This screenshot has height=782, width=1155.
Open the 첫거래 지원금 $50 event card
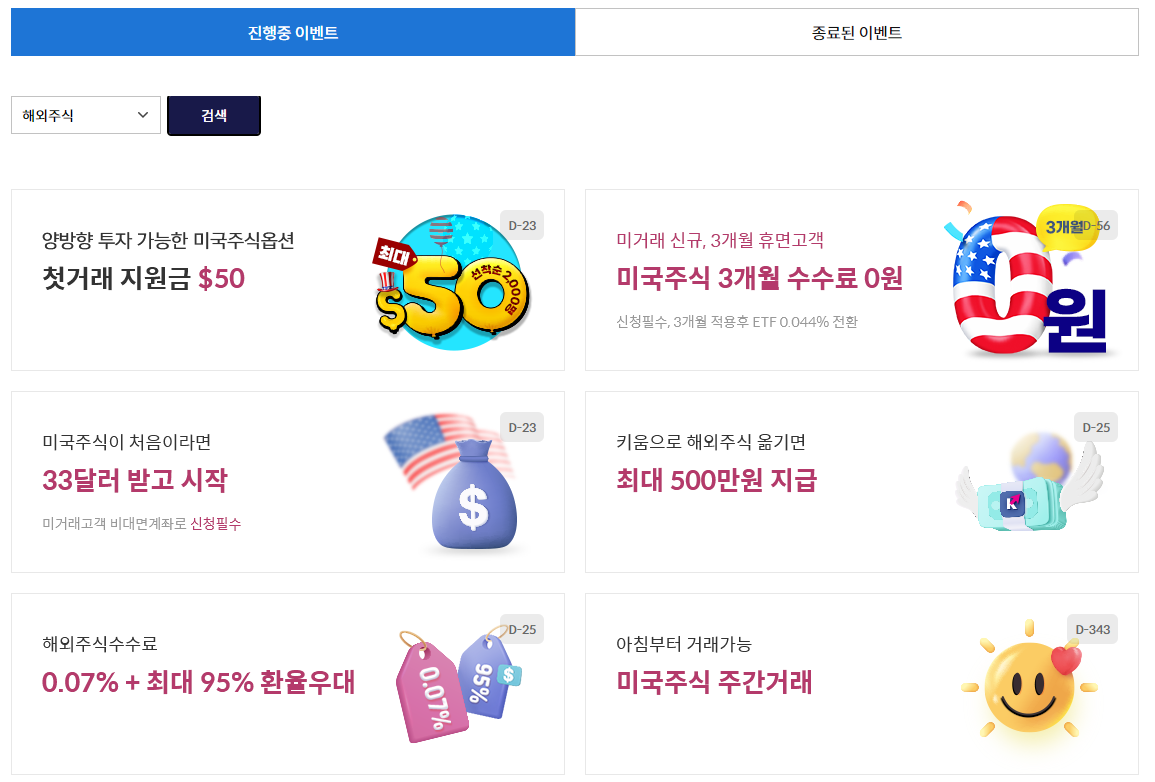pyautogui.click(x=288, y=278)
